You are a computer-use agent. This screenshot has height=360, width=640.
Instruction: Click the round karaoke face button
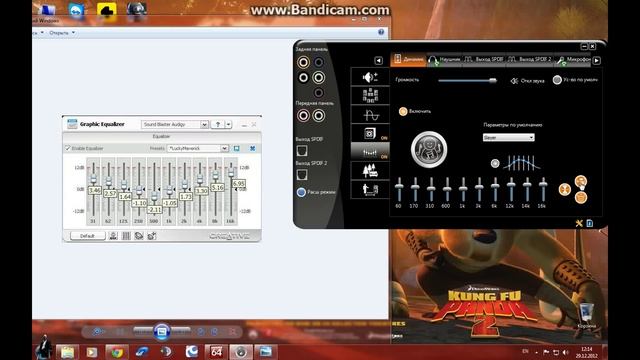click(429, 149)
